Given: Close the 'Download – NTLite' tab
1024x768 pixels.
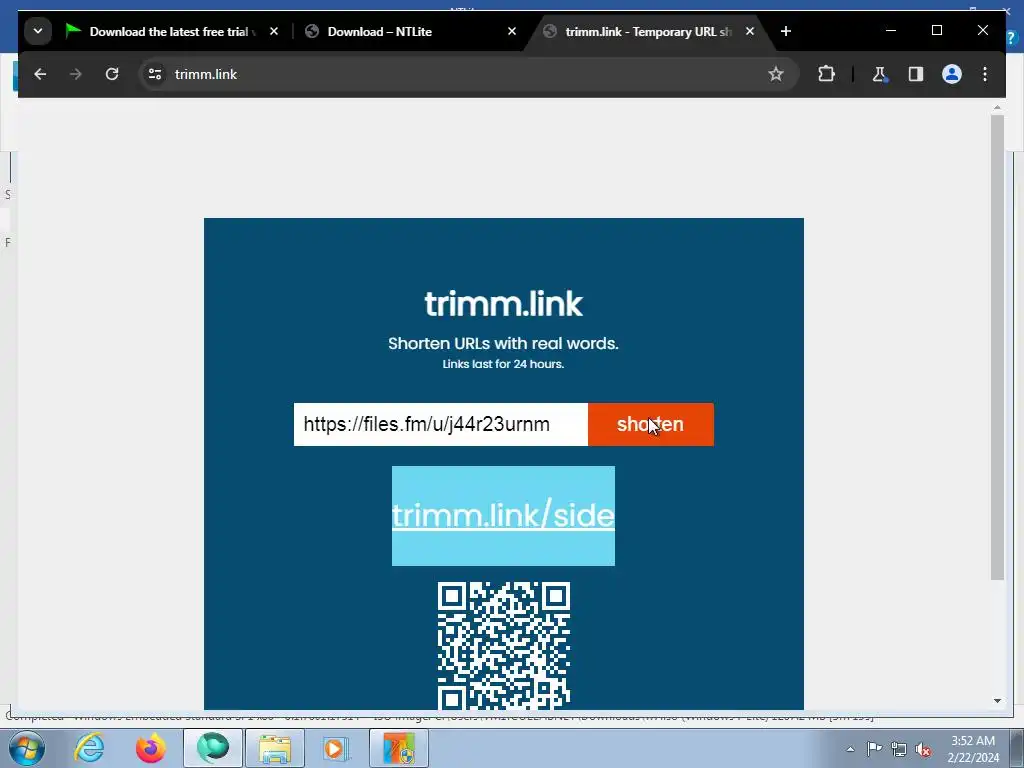Looking at the screenshot, I should point(512,31).
